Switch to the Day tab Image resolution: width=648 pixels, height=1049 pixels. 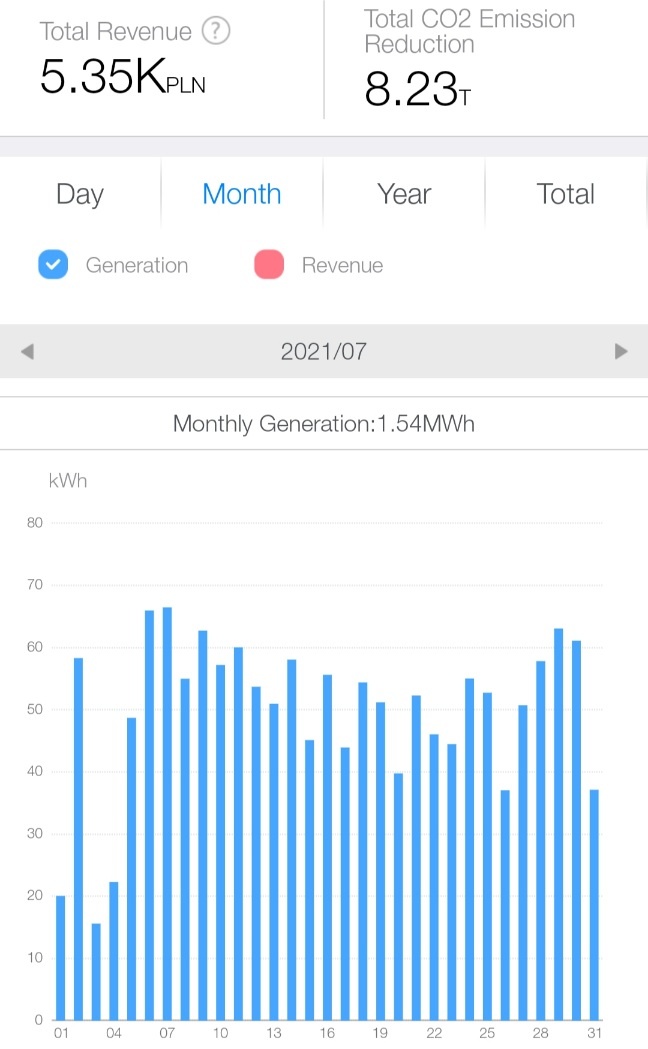coord(80,194)
